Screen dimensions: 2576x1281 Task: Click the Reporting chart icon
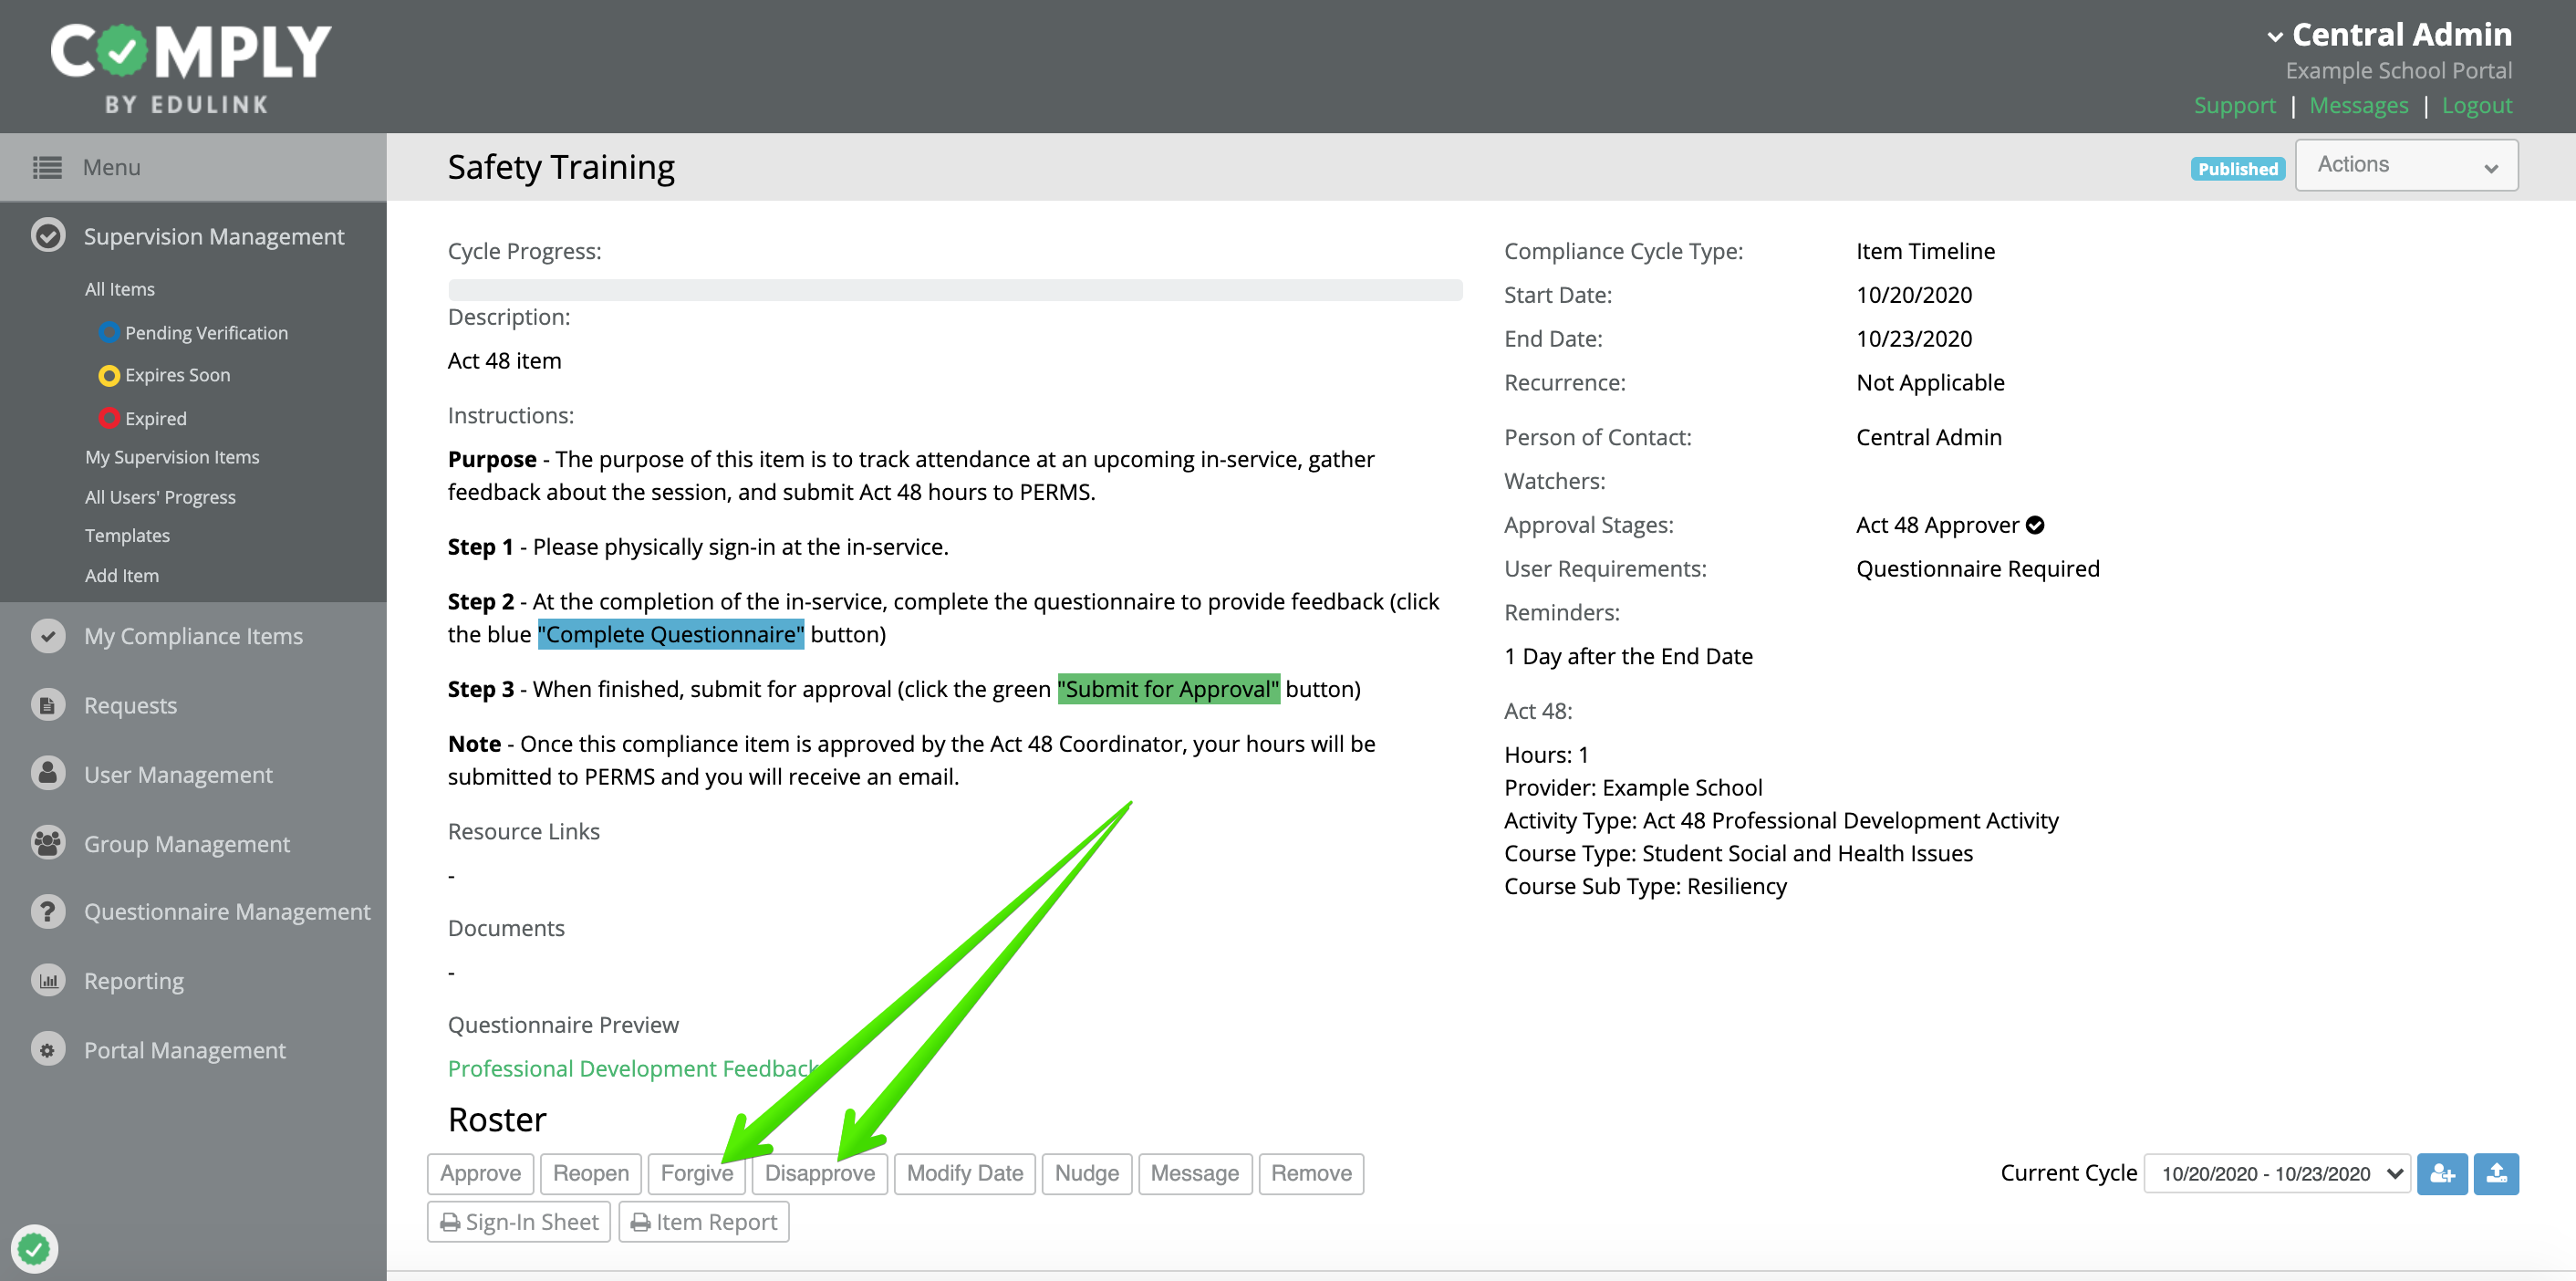click(48, 980)
